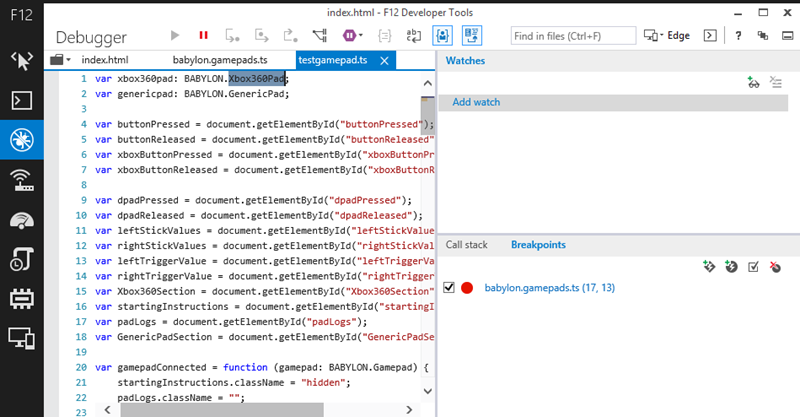Switch to the babylon.gamepads.ts tab
Viewport: 800px width, 417px height.
point(220,60)
